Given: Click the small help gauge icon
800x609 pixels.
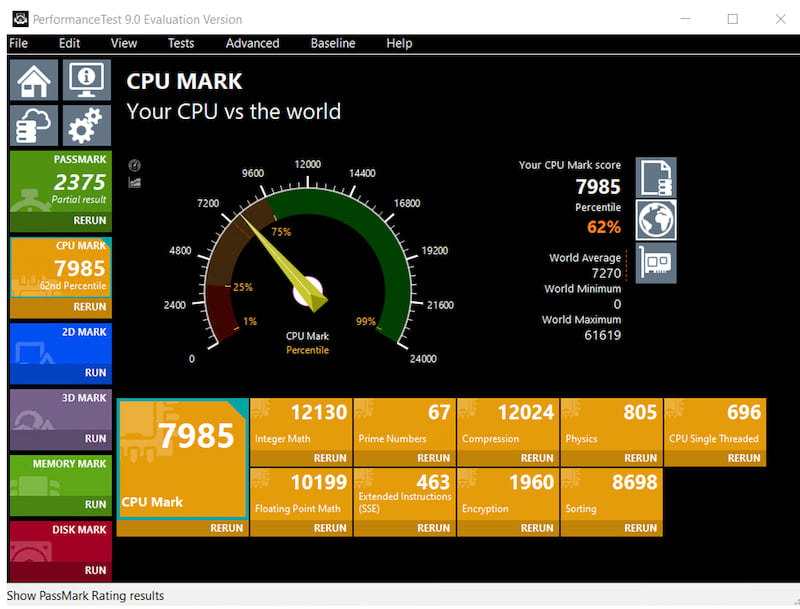Looking at the screenshot, I should coord(135,165).
